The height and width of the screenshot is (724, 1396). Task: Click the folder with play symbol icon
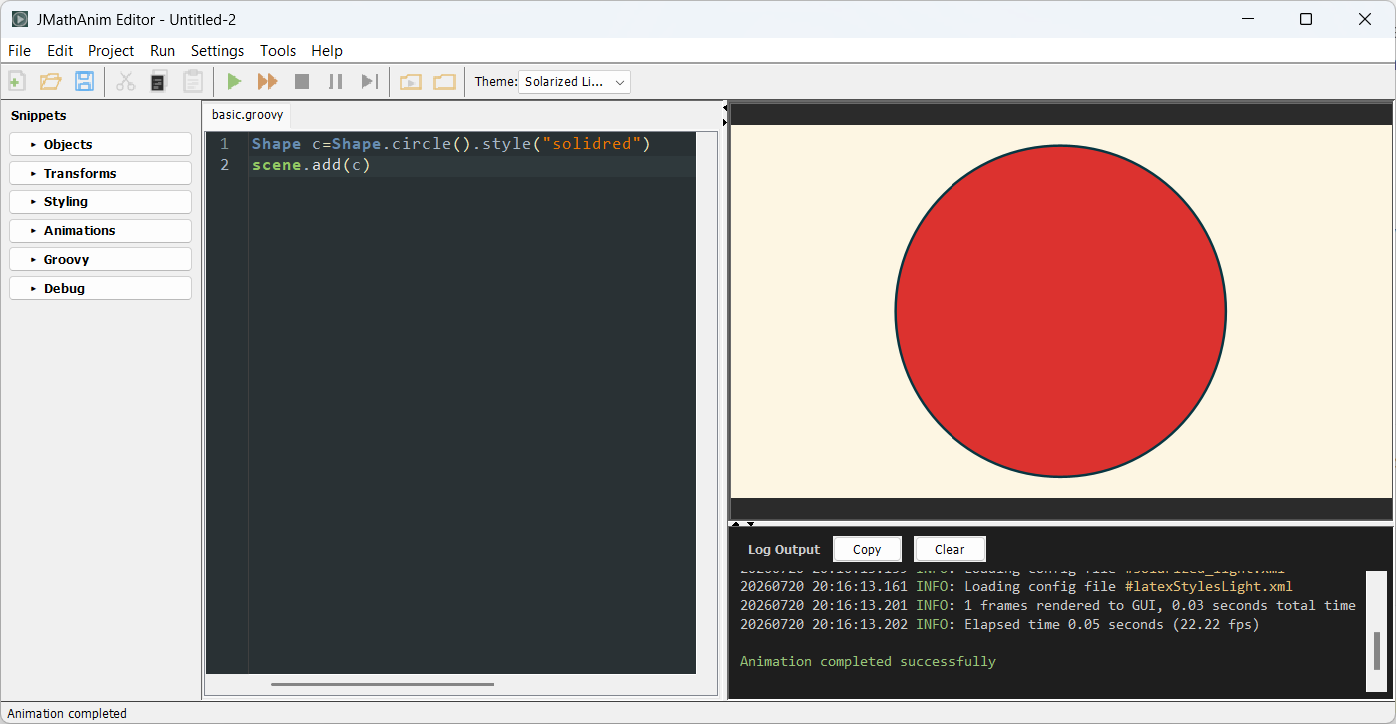[x=411, y=82]
